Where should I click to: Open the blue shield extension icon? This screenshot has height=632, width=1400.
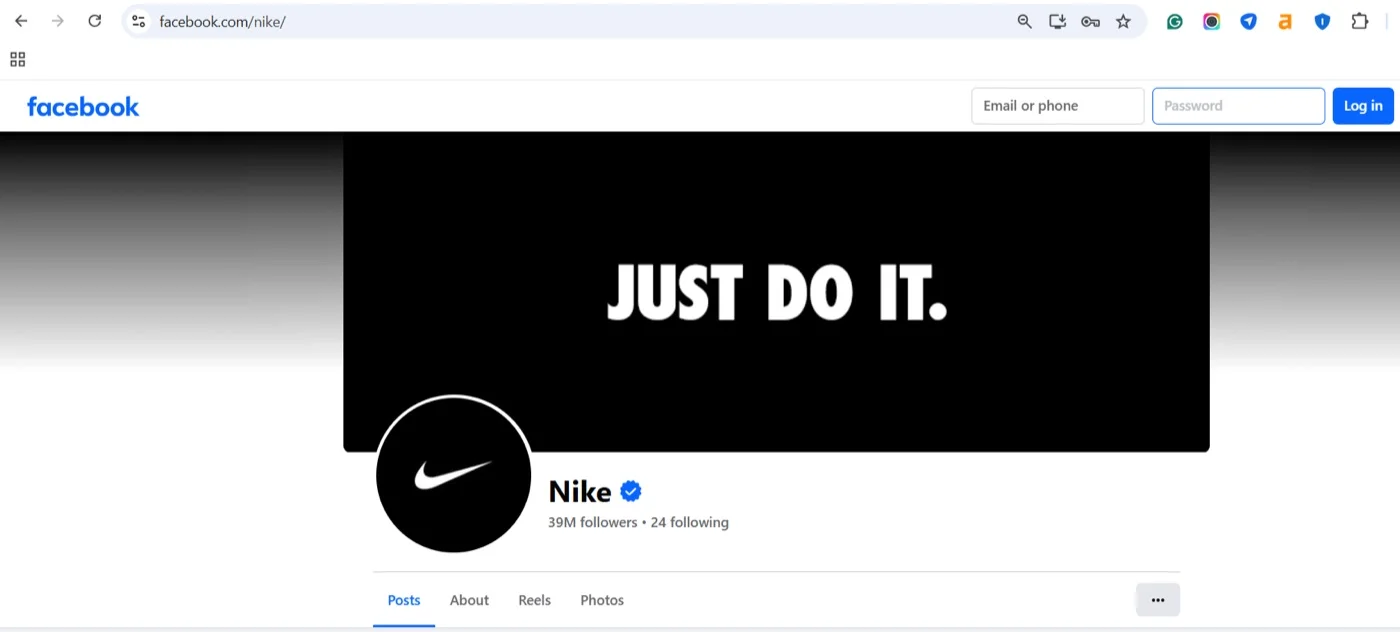pos(1322,21)
